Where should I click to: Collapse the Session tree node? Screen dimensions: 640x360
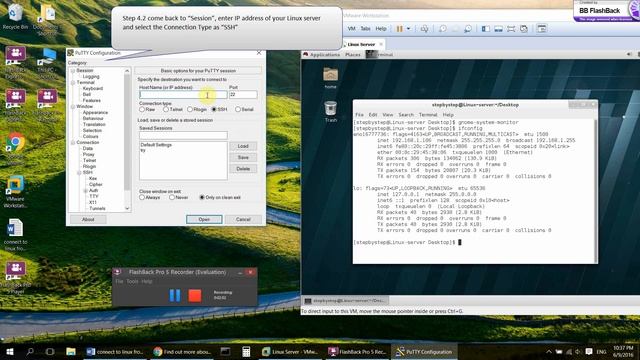coord(73,71)
